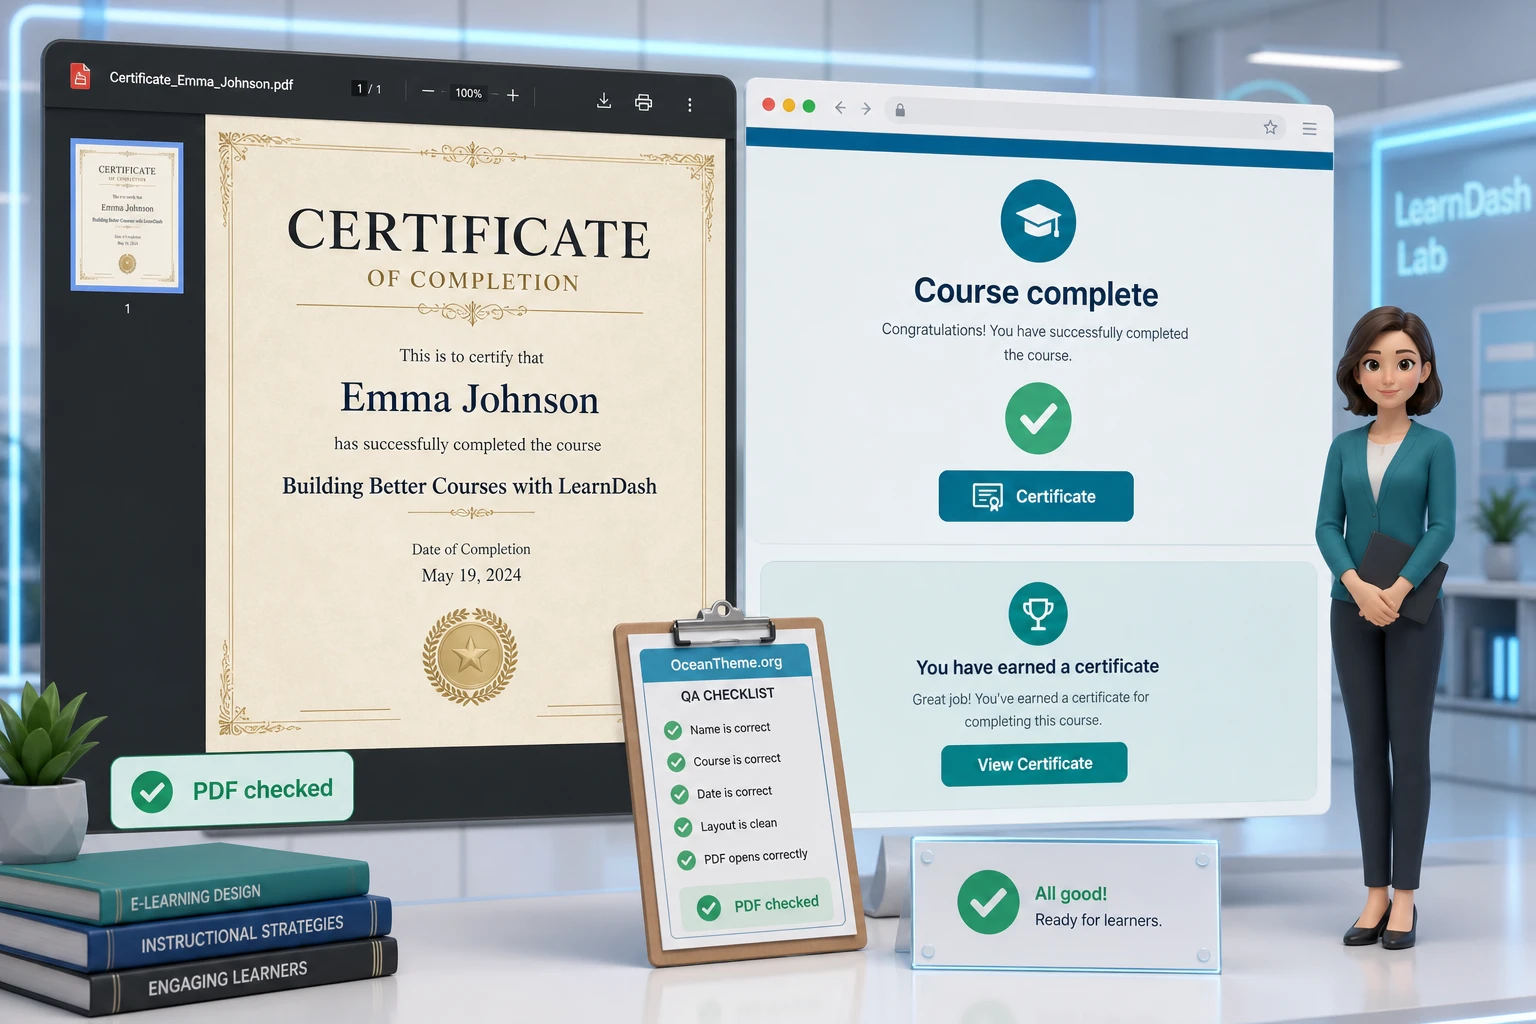This screenshot has width=1536, height=1024.
Task: Go back in the browser window
Action: click(840, 107)
